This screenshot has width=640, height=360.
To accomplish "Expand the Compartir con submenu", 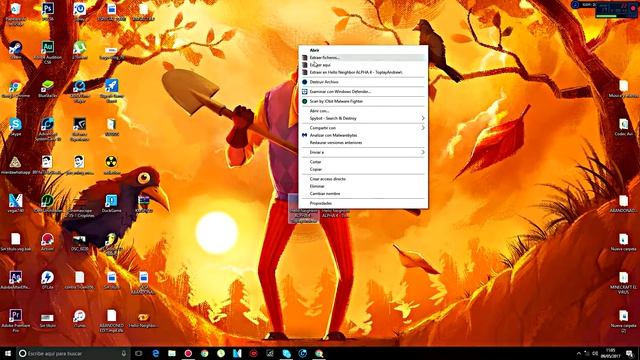I will pyautogui.click(x=363, y=128).
